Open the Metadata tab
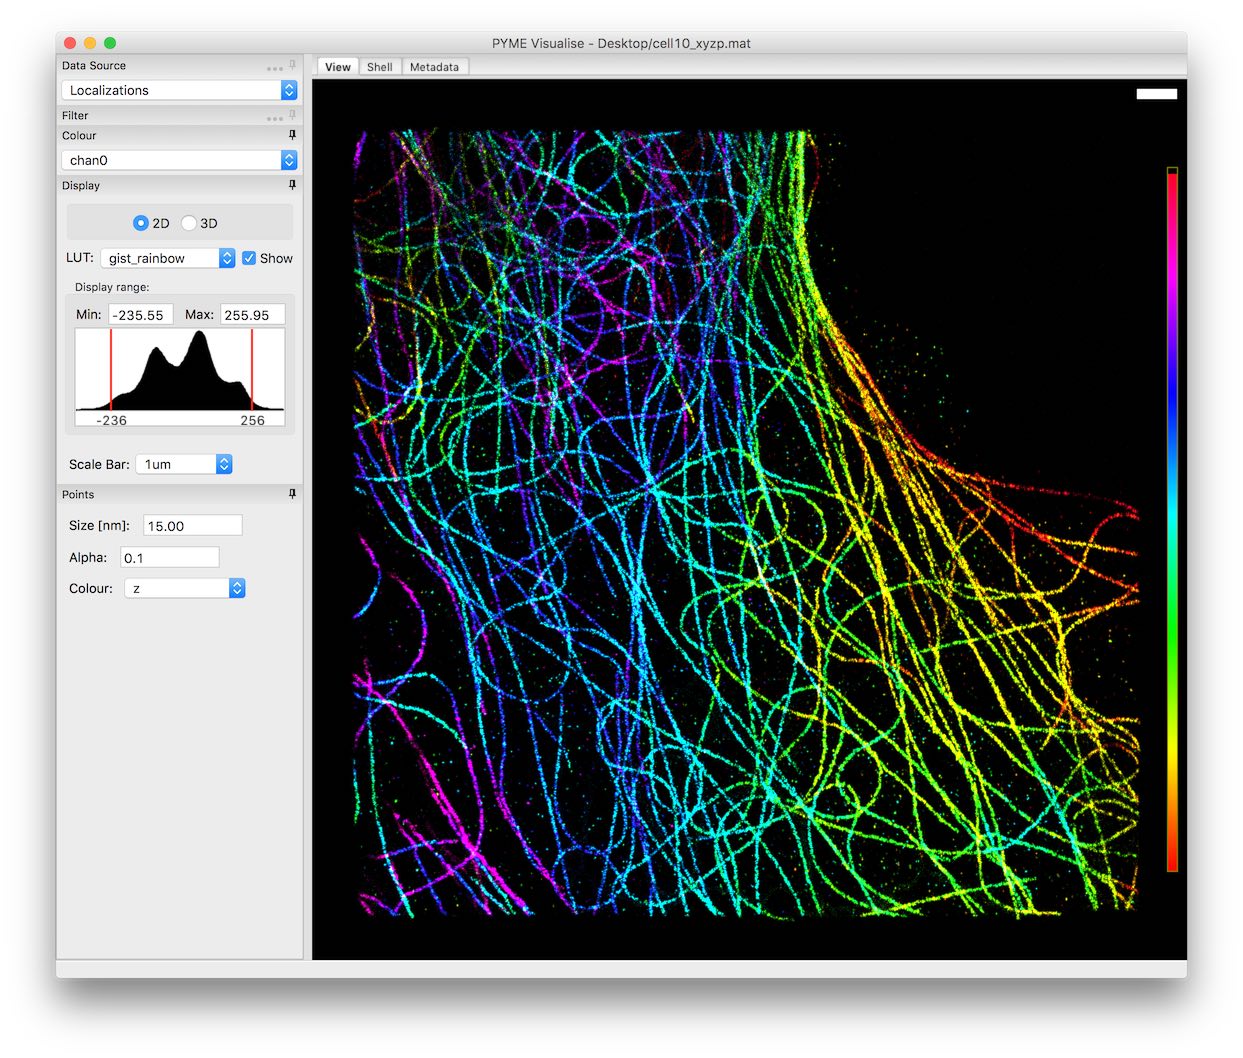This screenshot has height=1058, width=1243. click(x=434, y=67)
